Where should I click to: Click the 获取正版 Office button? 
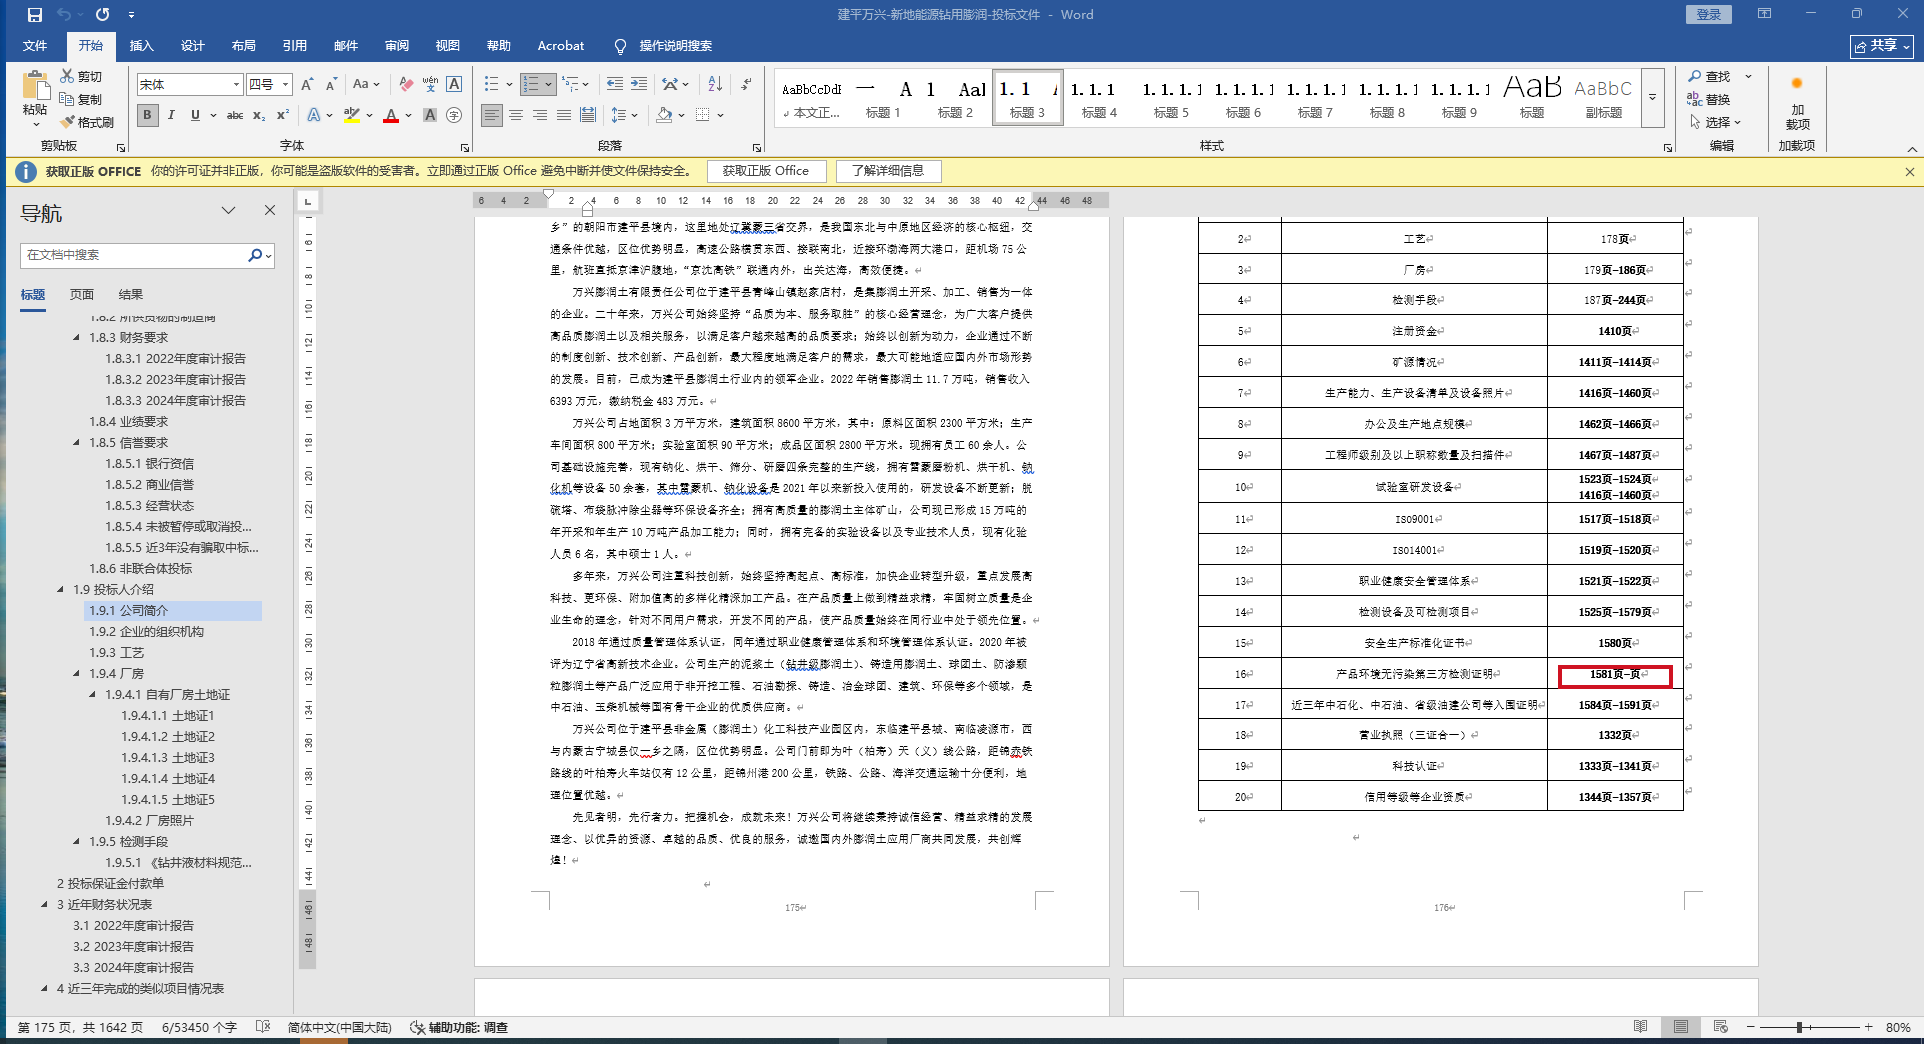[766, 171]
